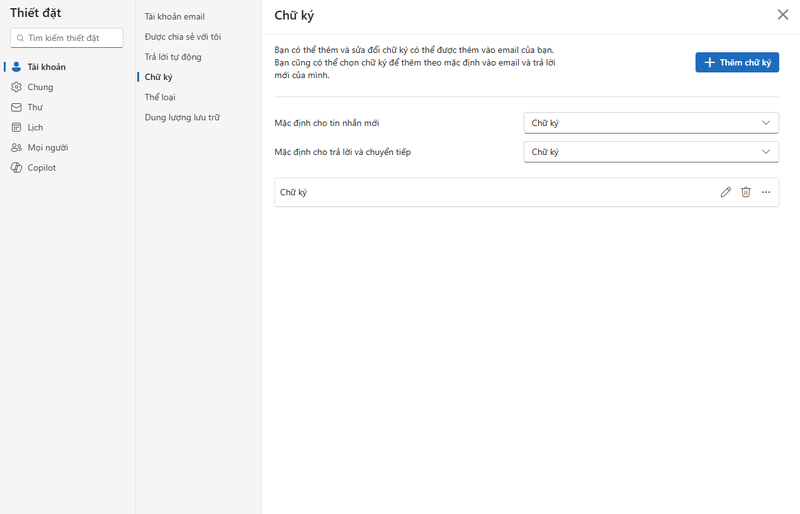Open Dung lượng lưu trữ section
800x514 pixels.
[x=182, y=117]
